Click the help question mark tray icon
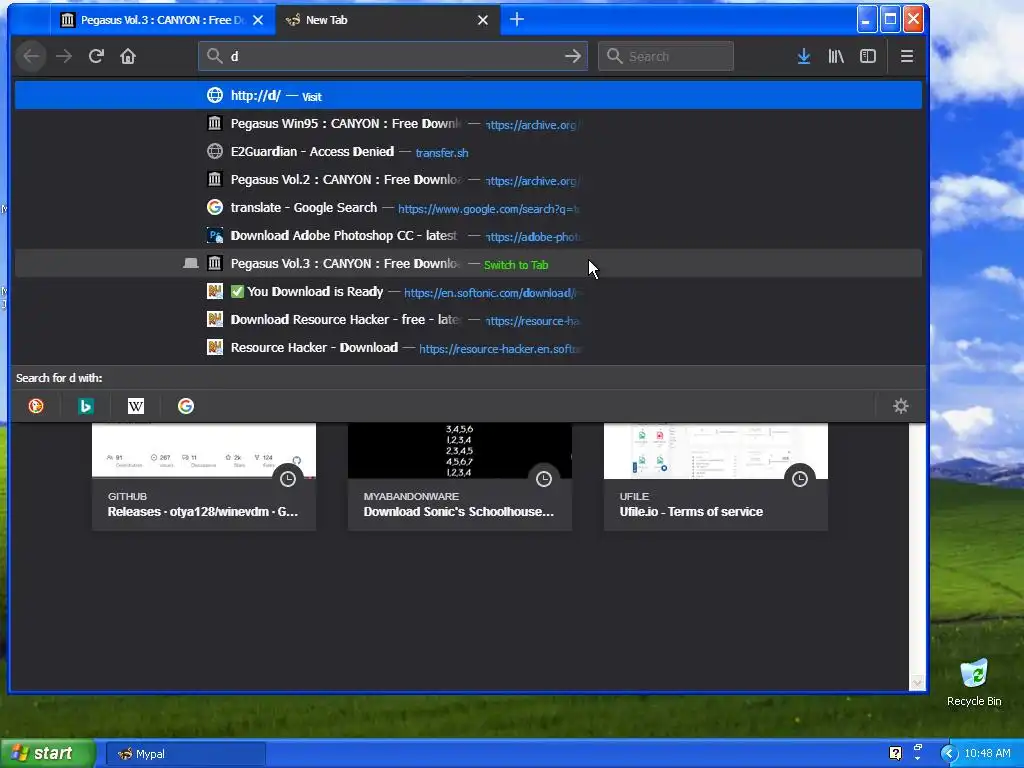This screenshot has width=1024, height=768. 895,753
